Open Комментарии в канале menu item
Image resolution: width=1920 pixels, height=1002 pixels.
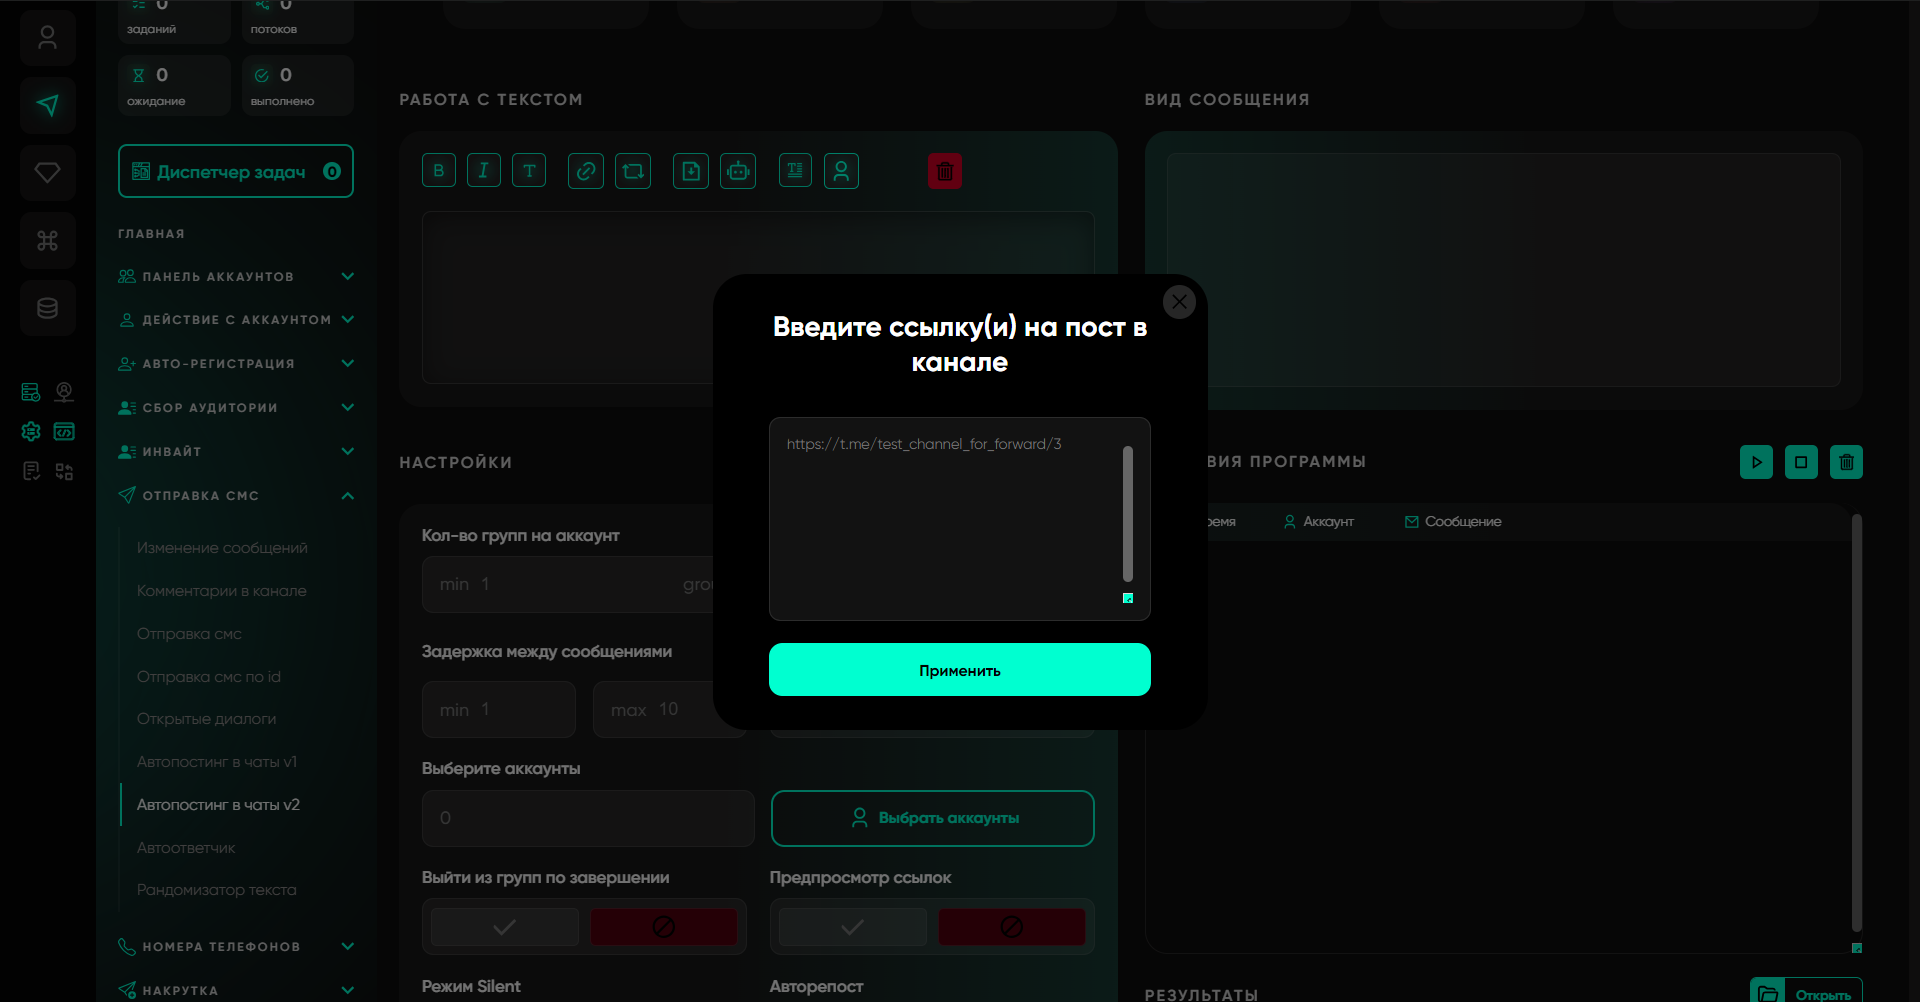[x=221, y=591]
